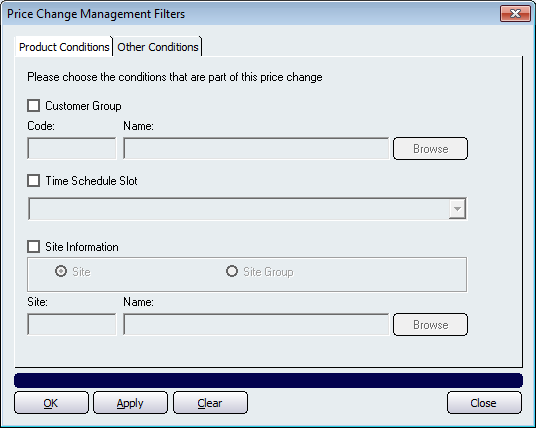
Task: Close the dialog via title bar X
Action: coord(515,13)
